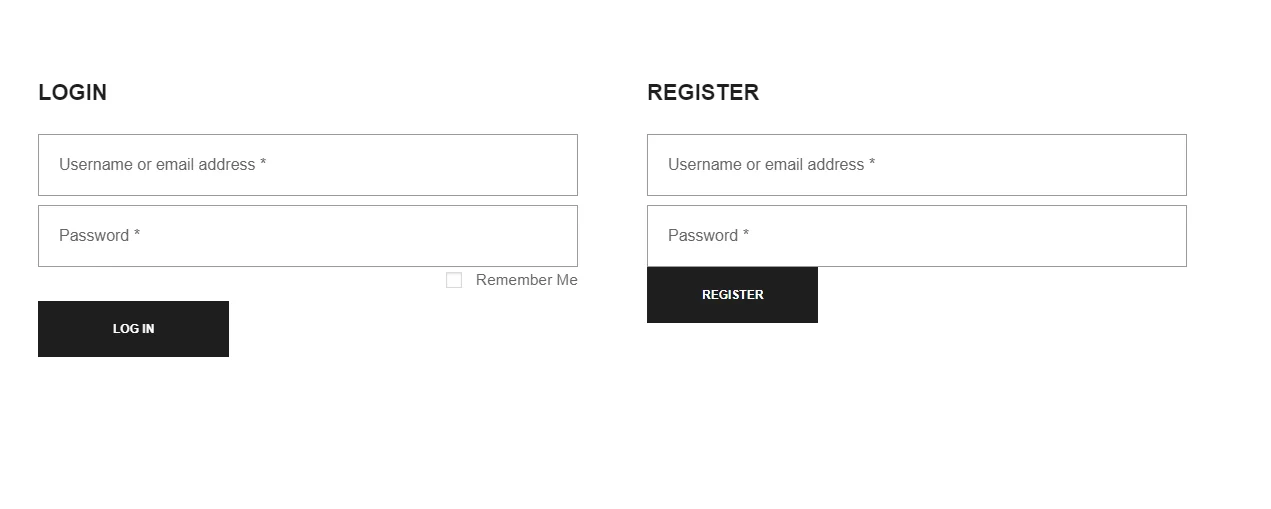Viewport: 1271px width, 509px height.
Task: Submit the form with the LOG IN button
Action: coord(133,329)
